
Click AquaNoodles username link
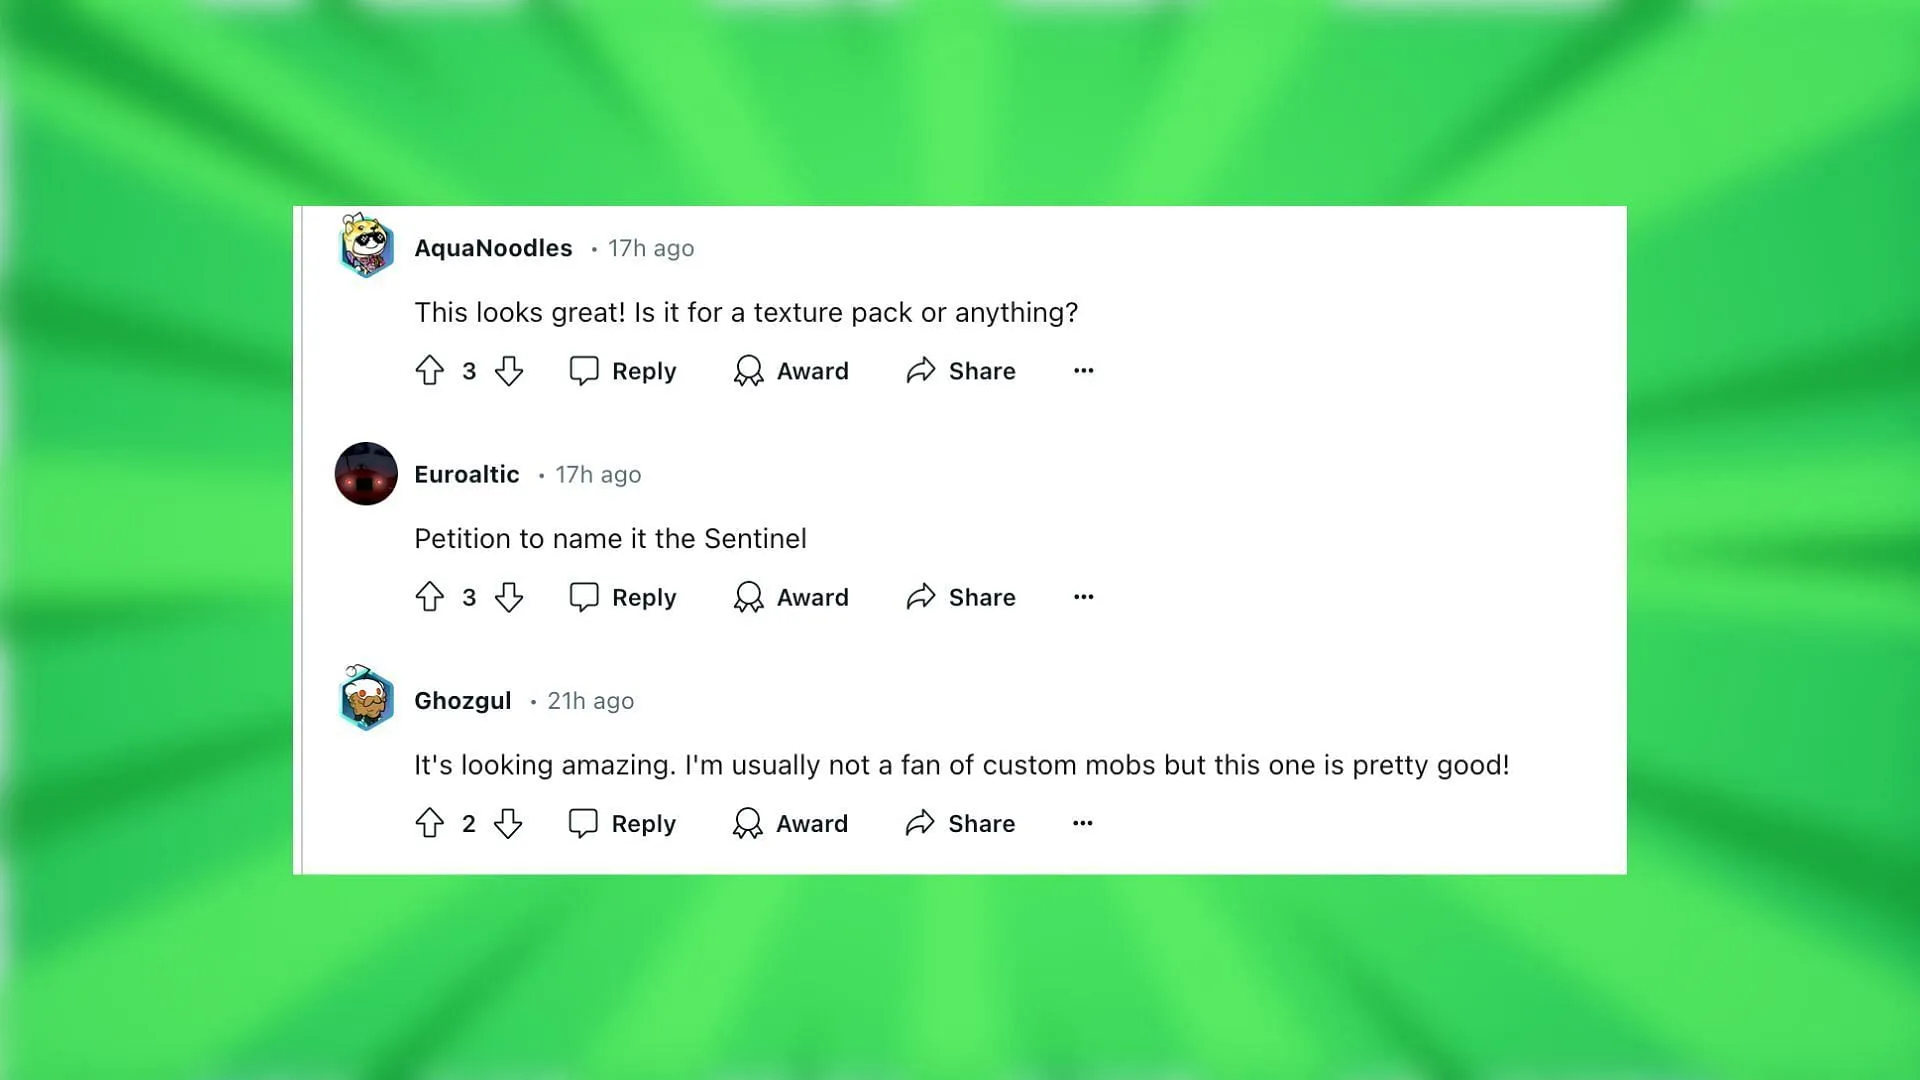click(493, 247)
